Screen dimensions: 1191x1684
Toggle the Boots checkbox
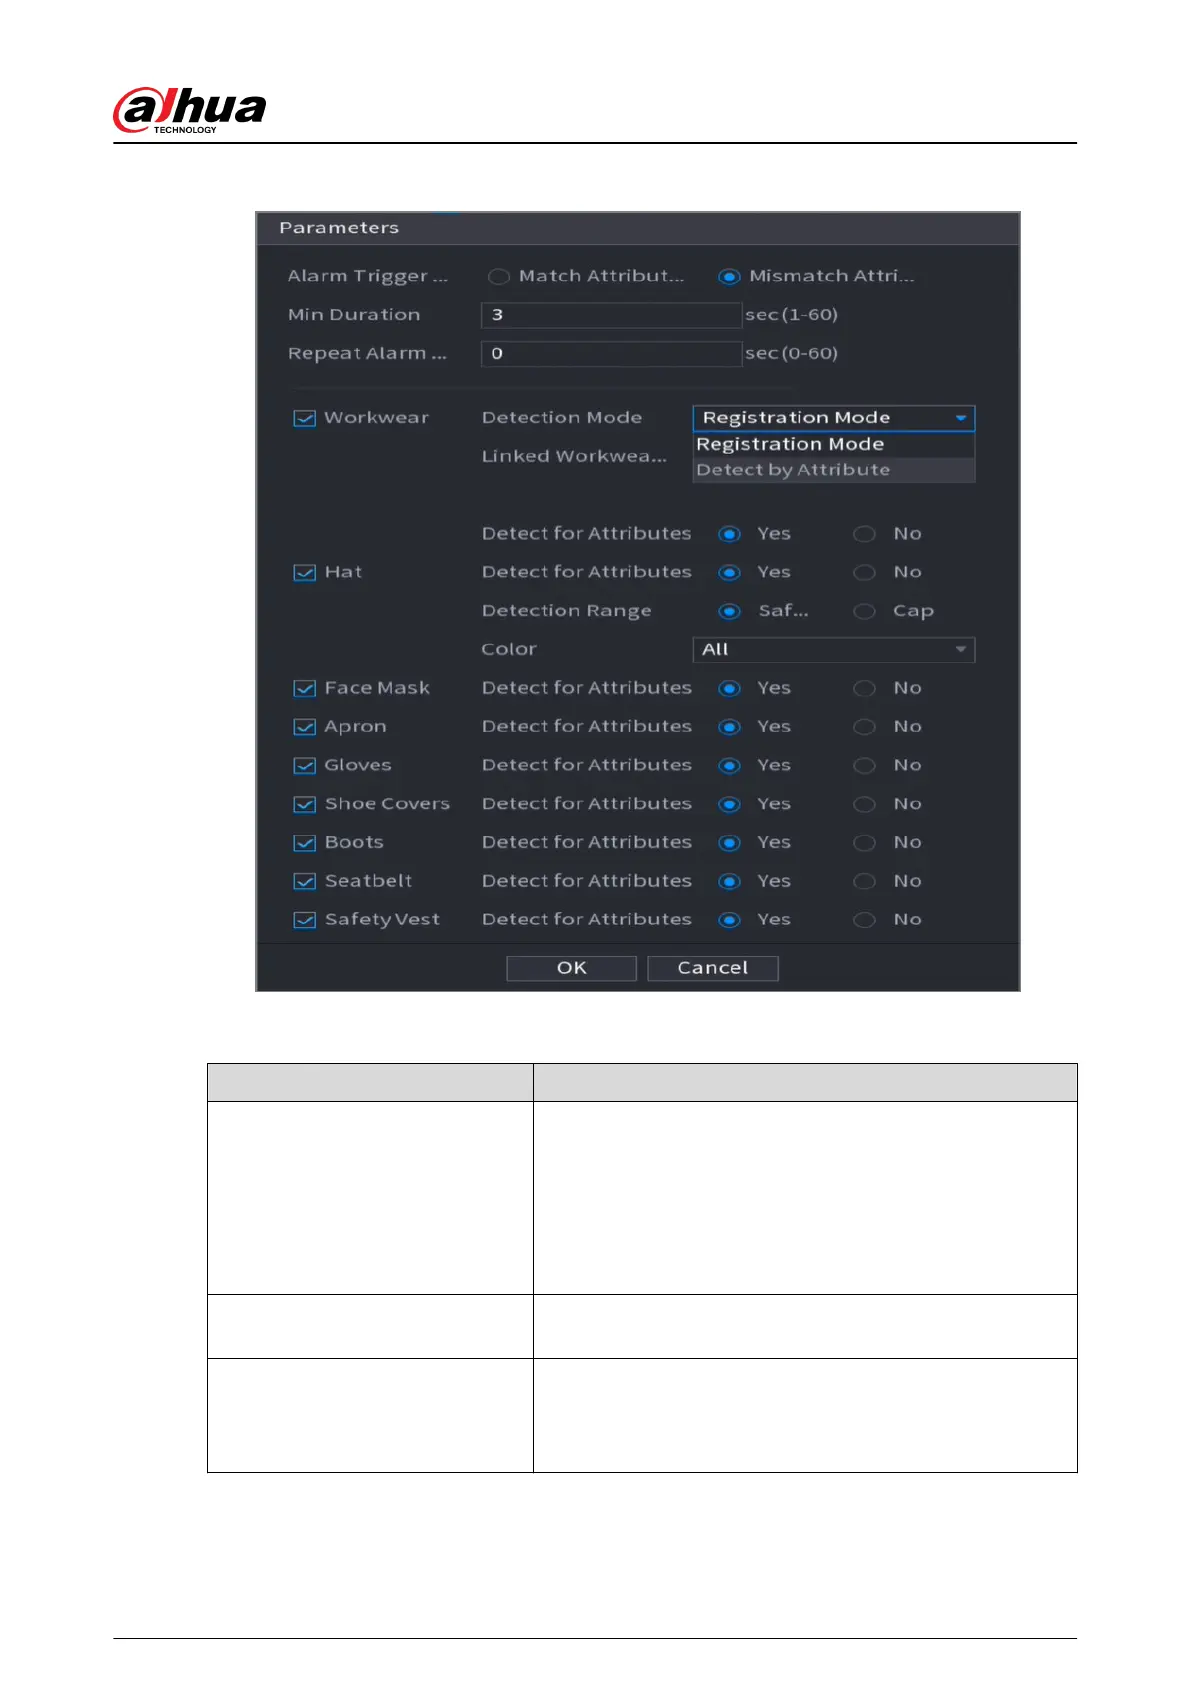[x=305, y=843]
